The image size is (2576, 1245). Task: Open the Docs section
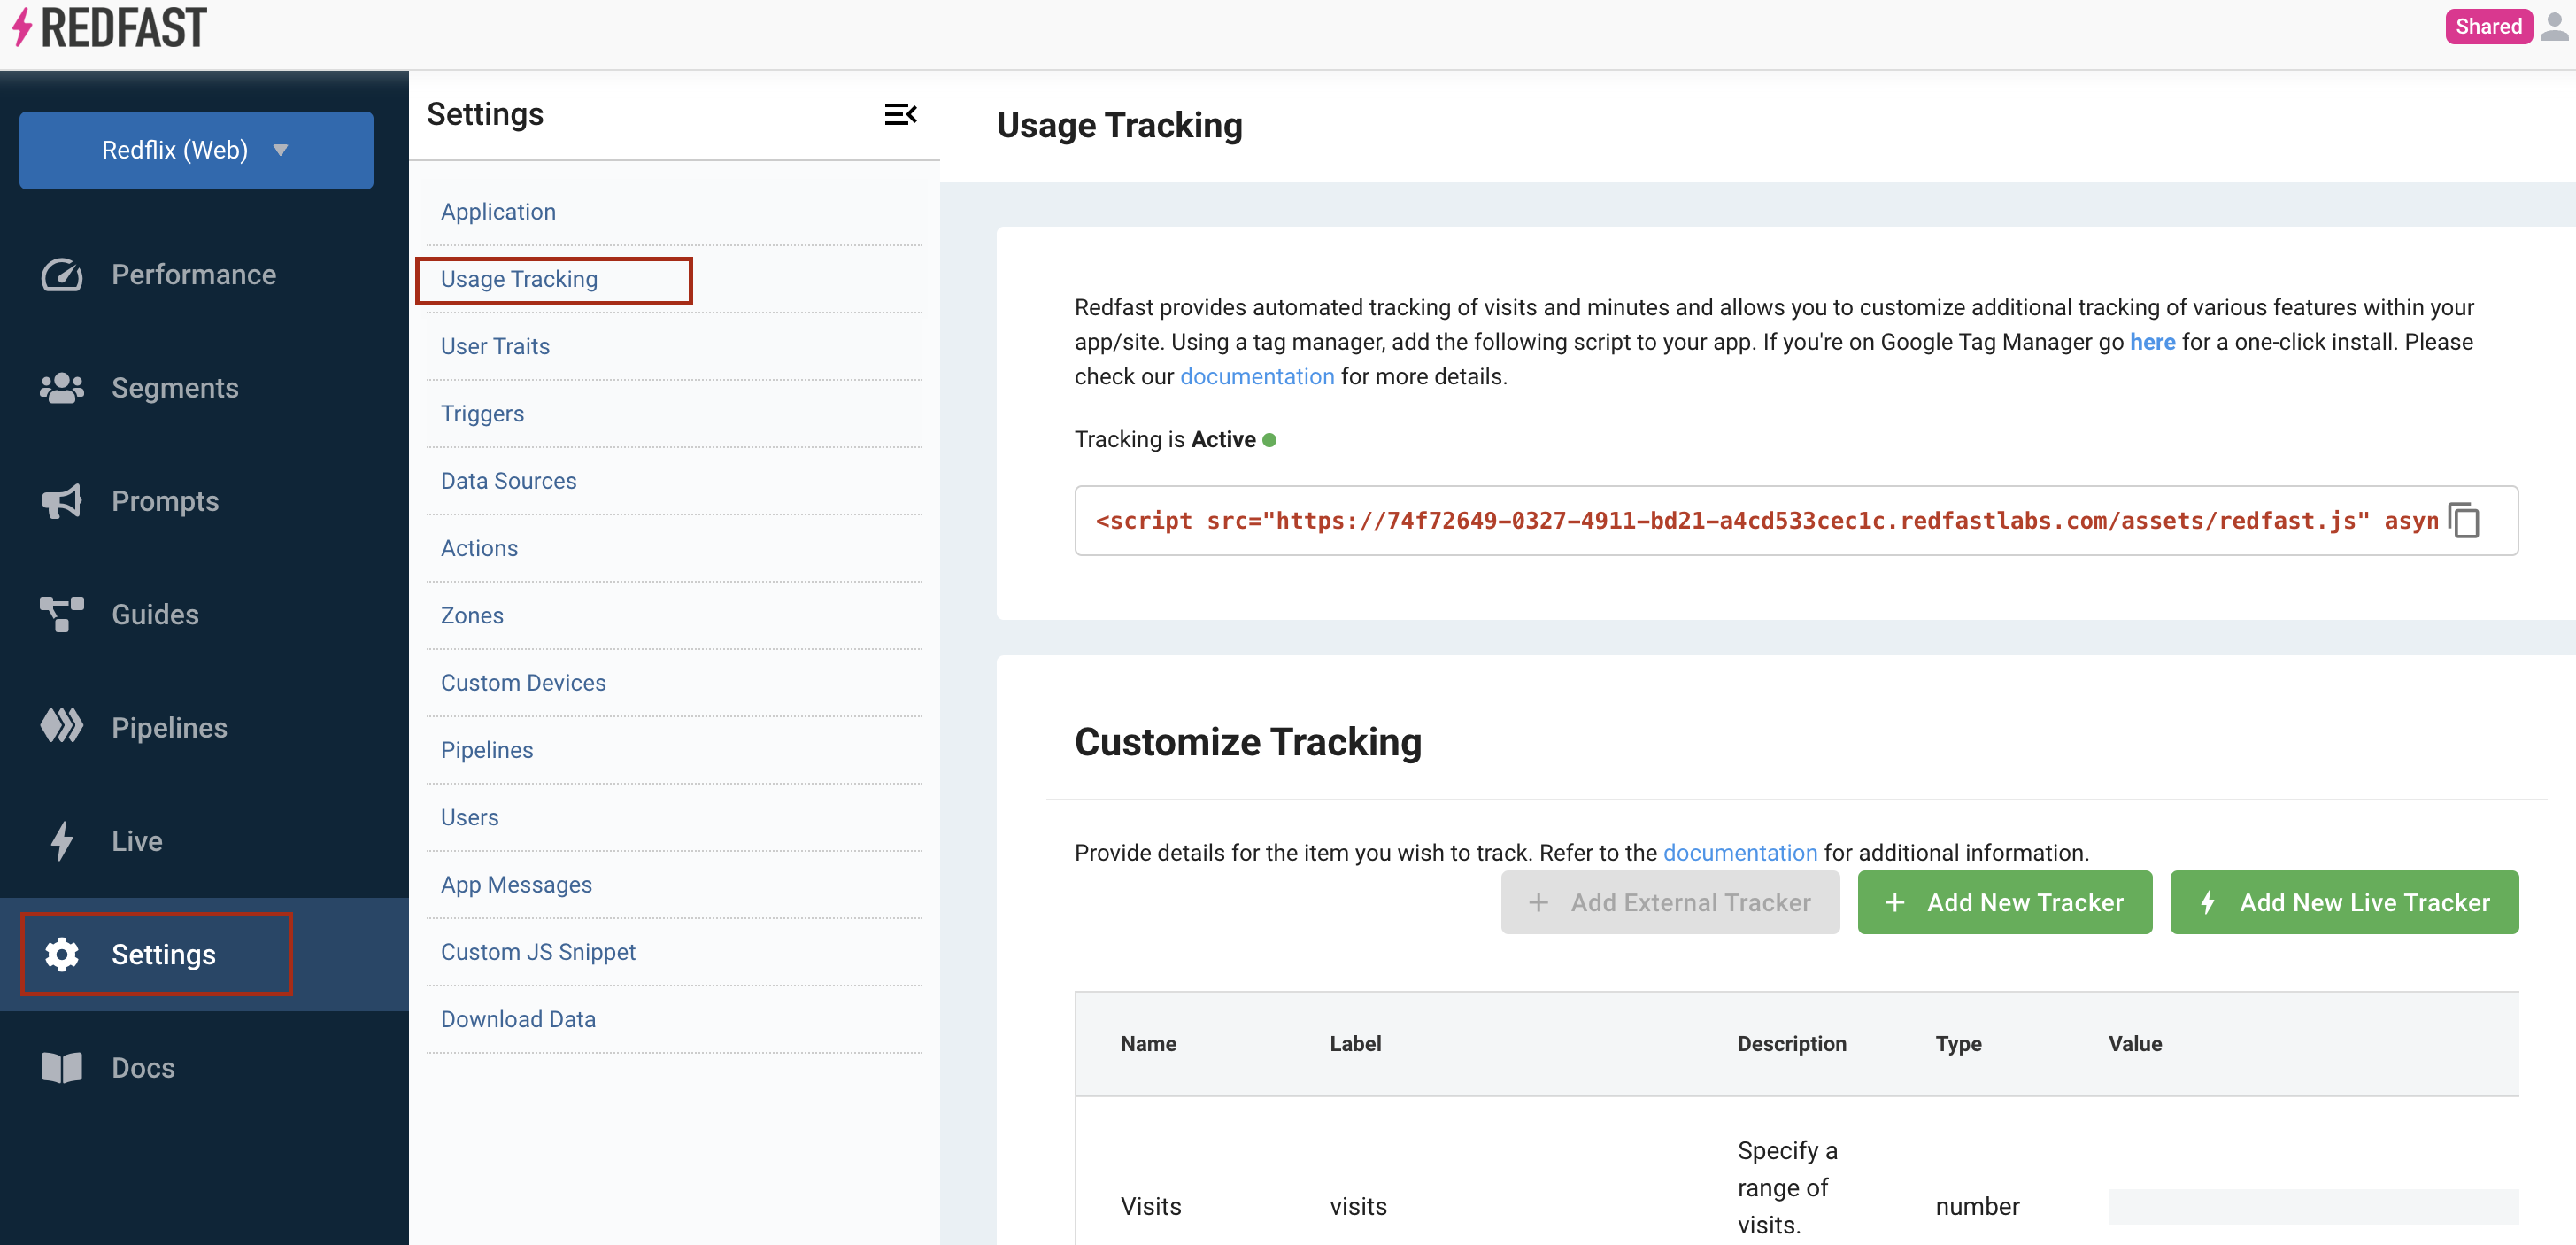tap(143, 1067)
